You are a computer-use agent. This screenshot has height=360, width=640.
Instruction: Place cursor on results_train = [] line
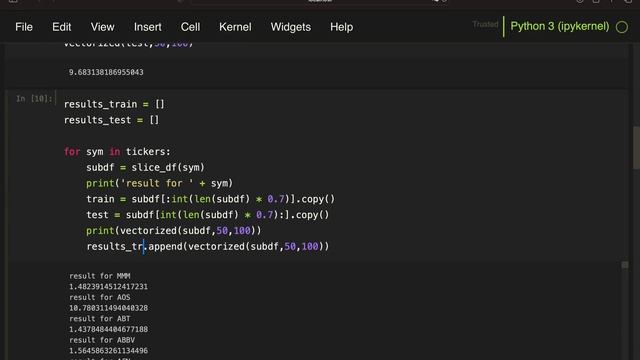114,104
